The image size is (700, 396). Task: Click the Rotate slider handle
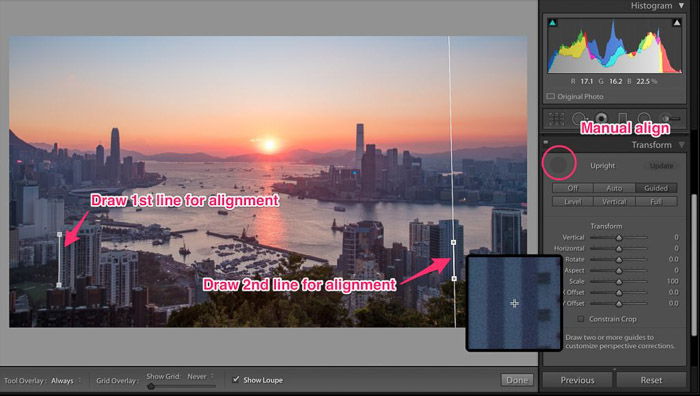point(619,259)
